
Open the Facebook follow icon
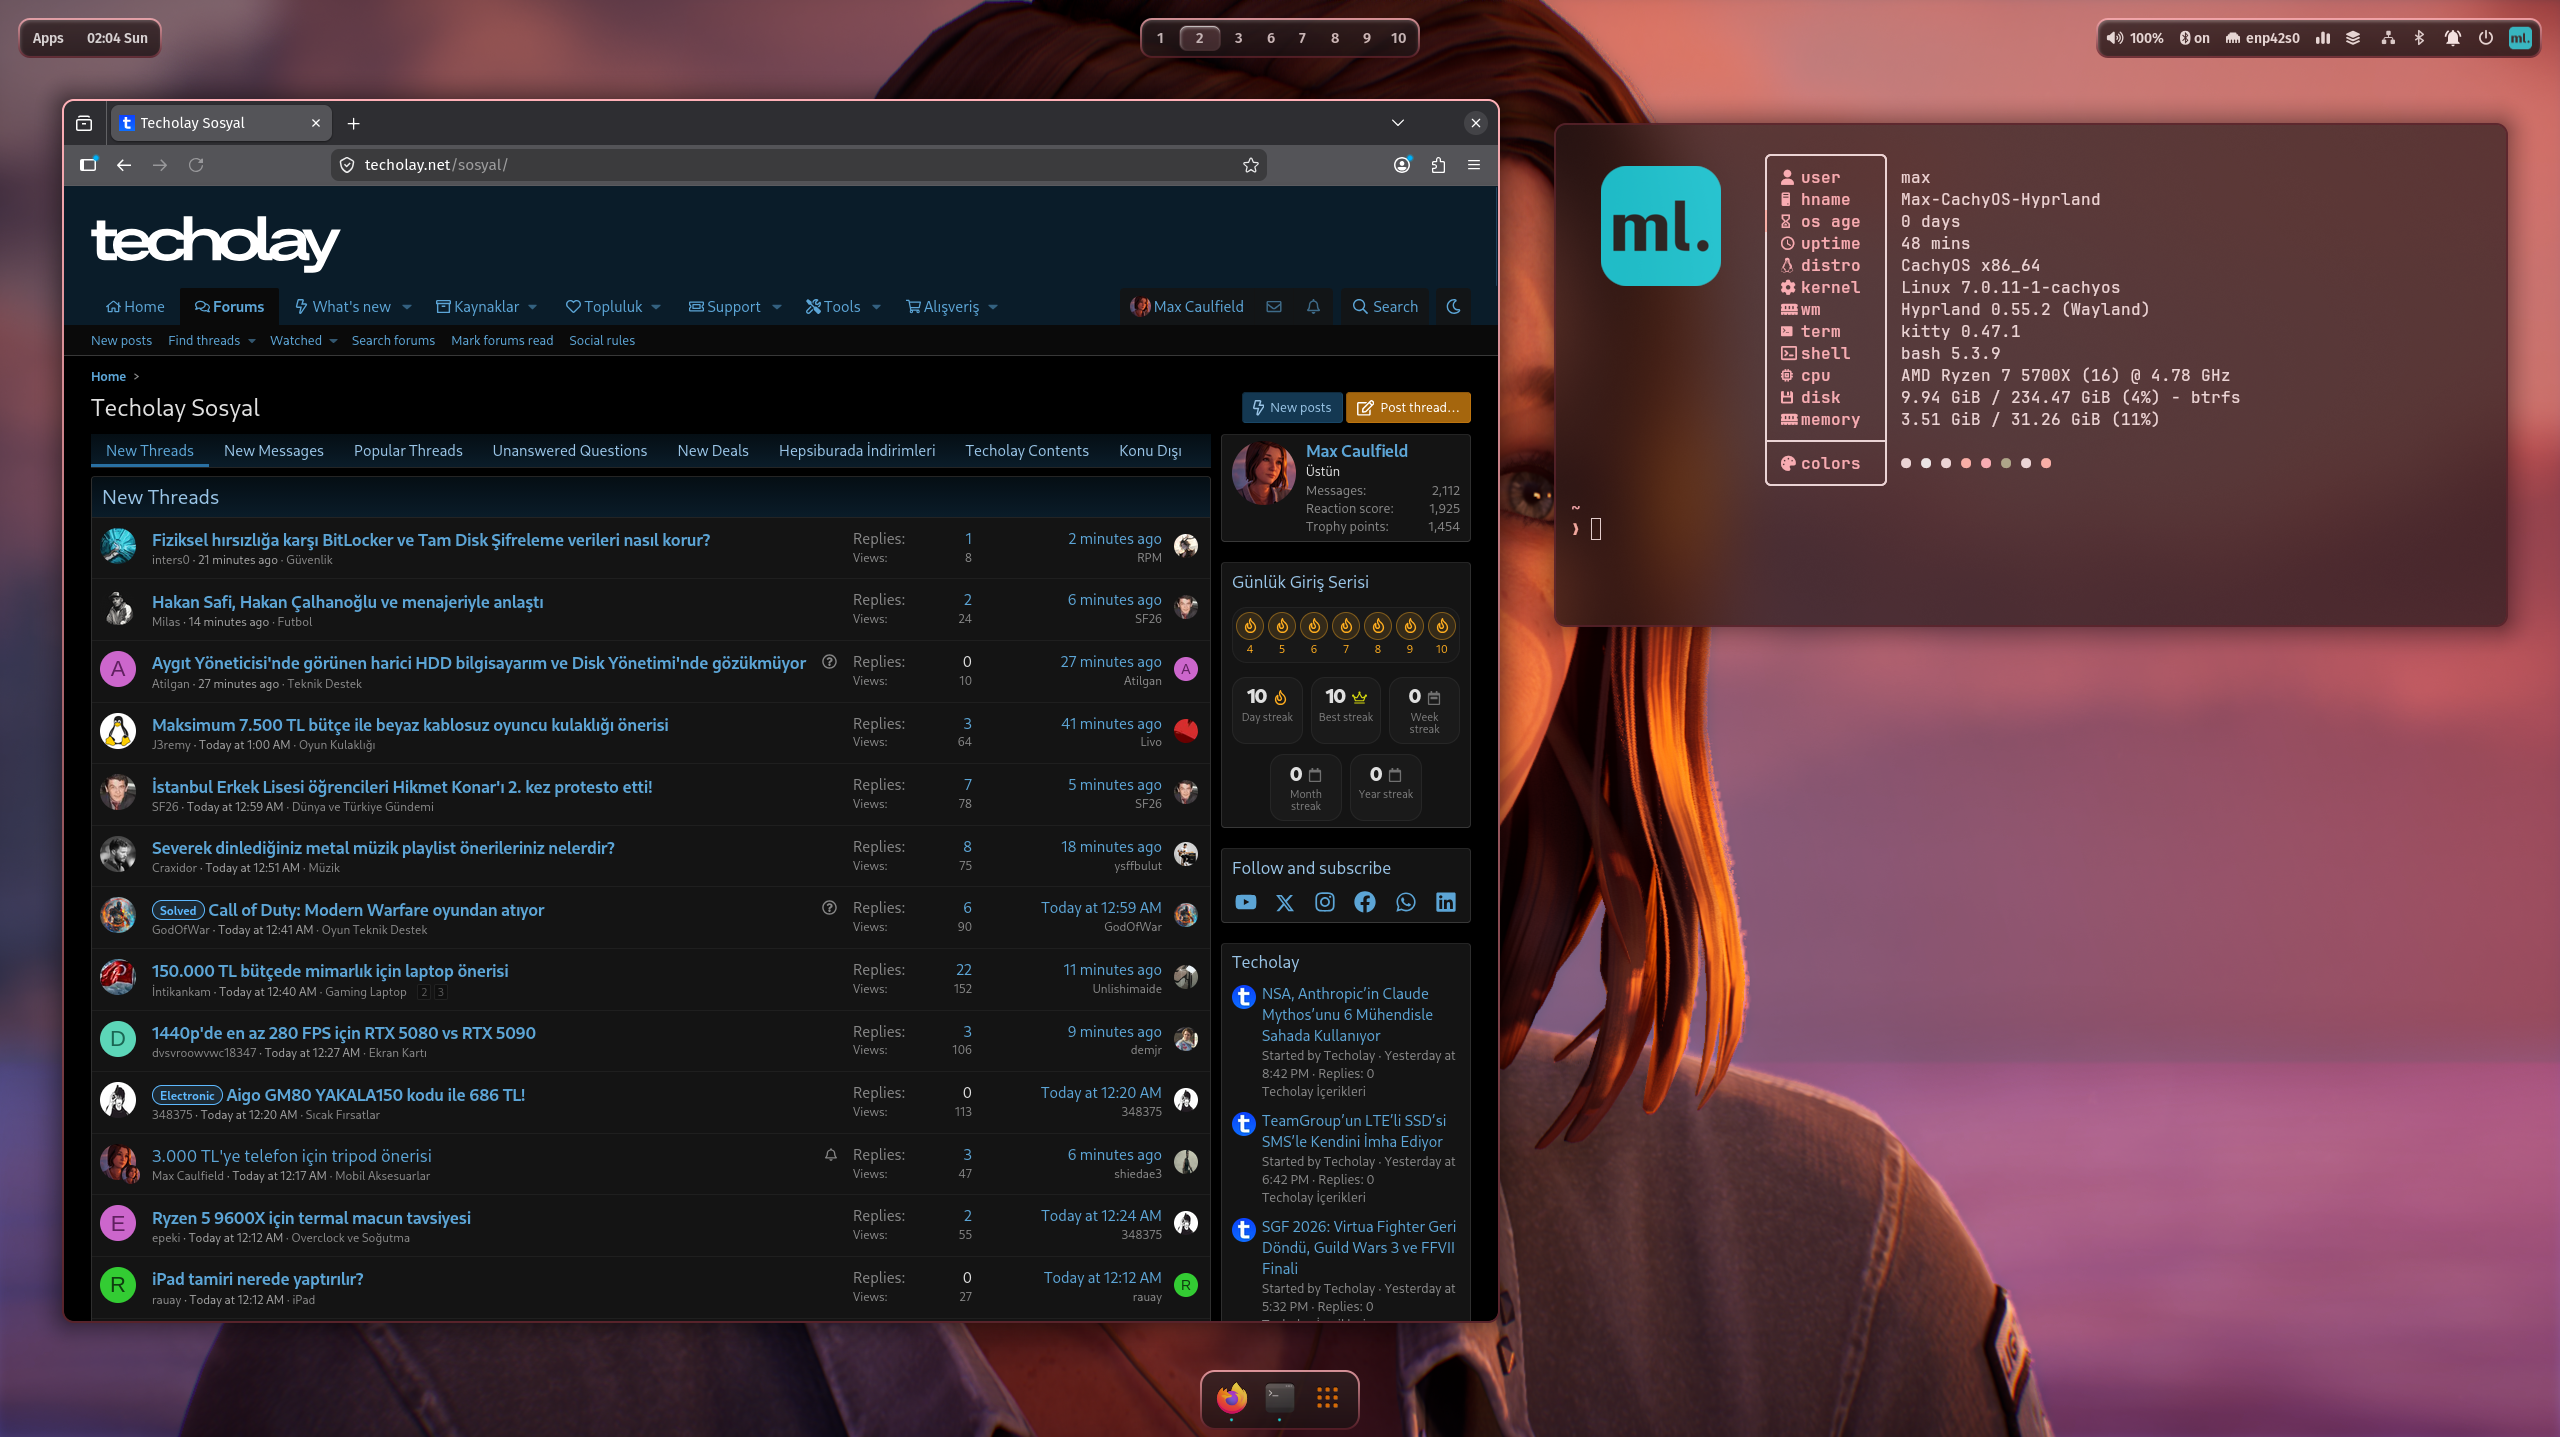tap(1365, 902)
